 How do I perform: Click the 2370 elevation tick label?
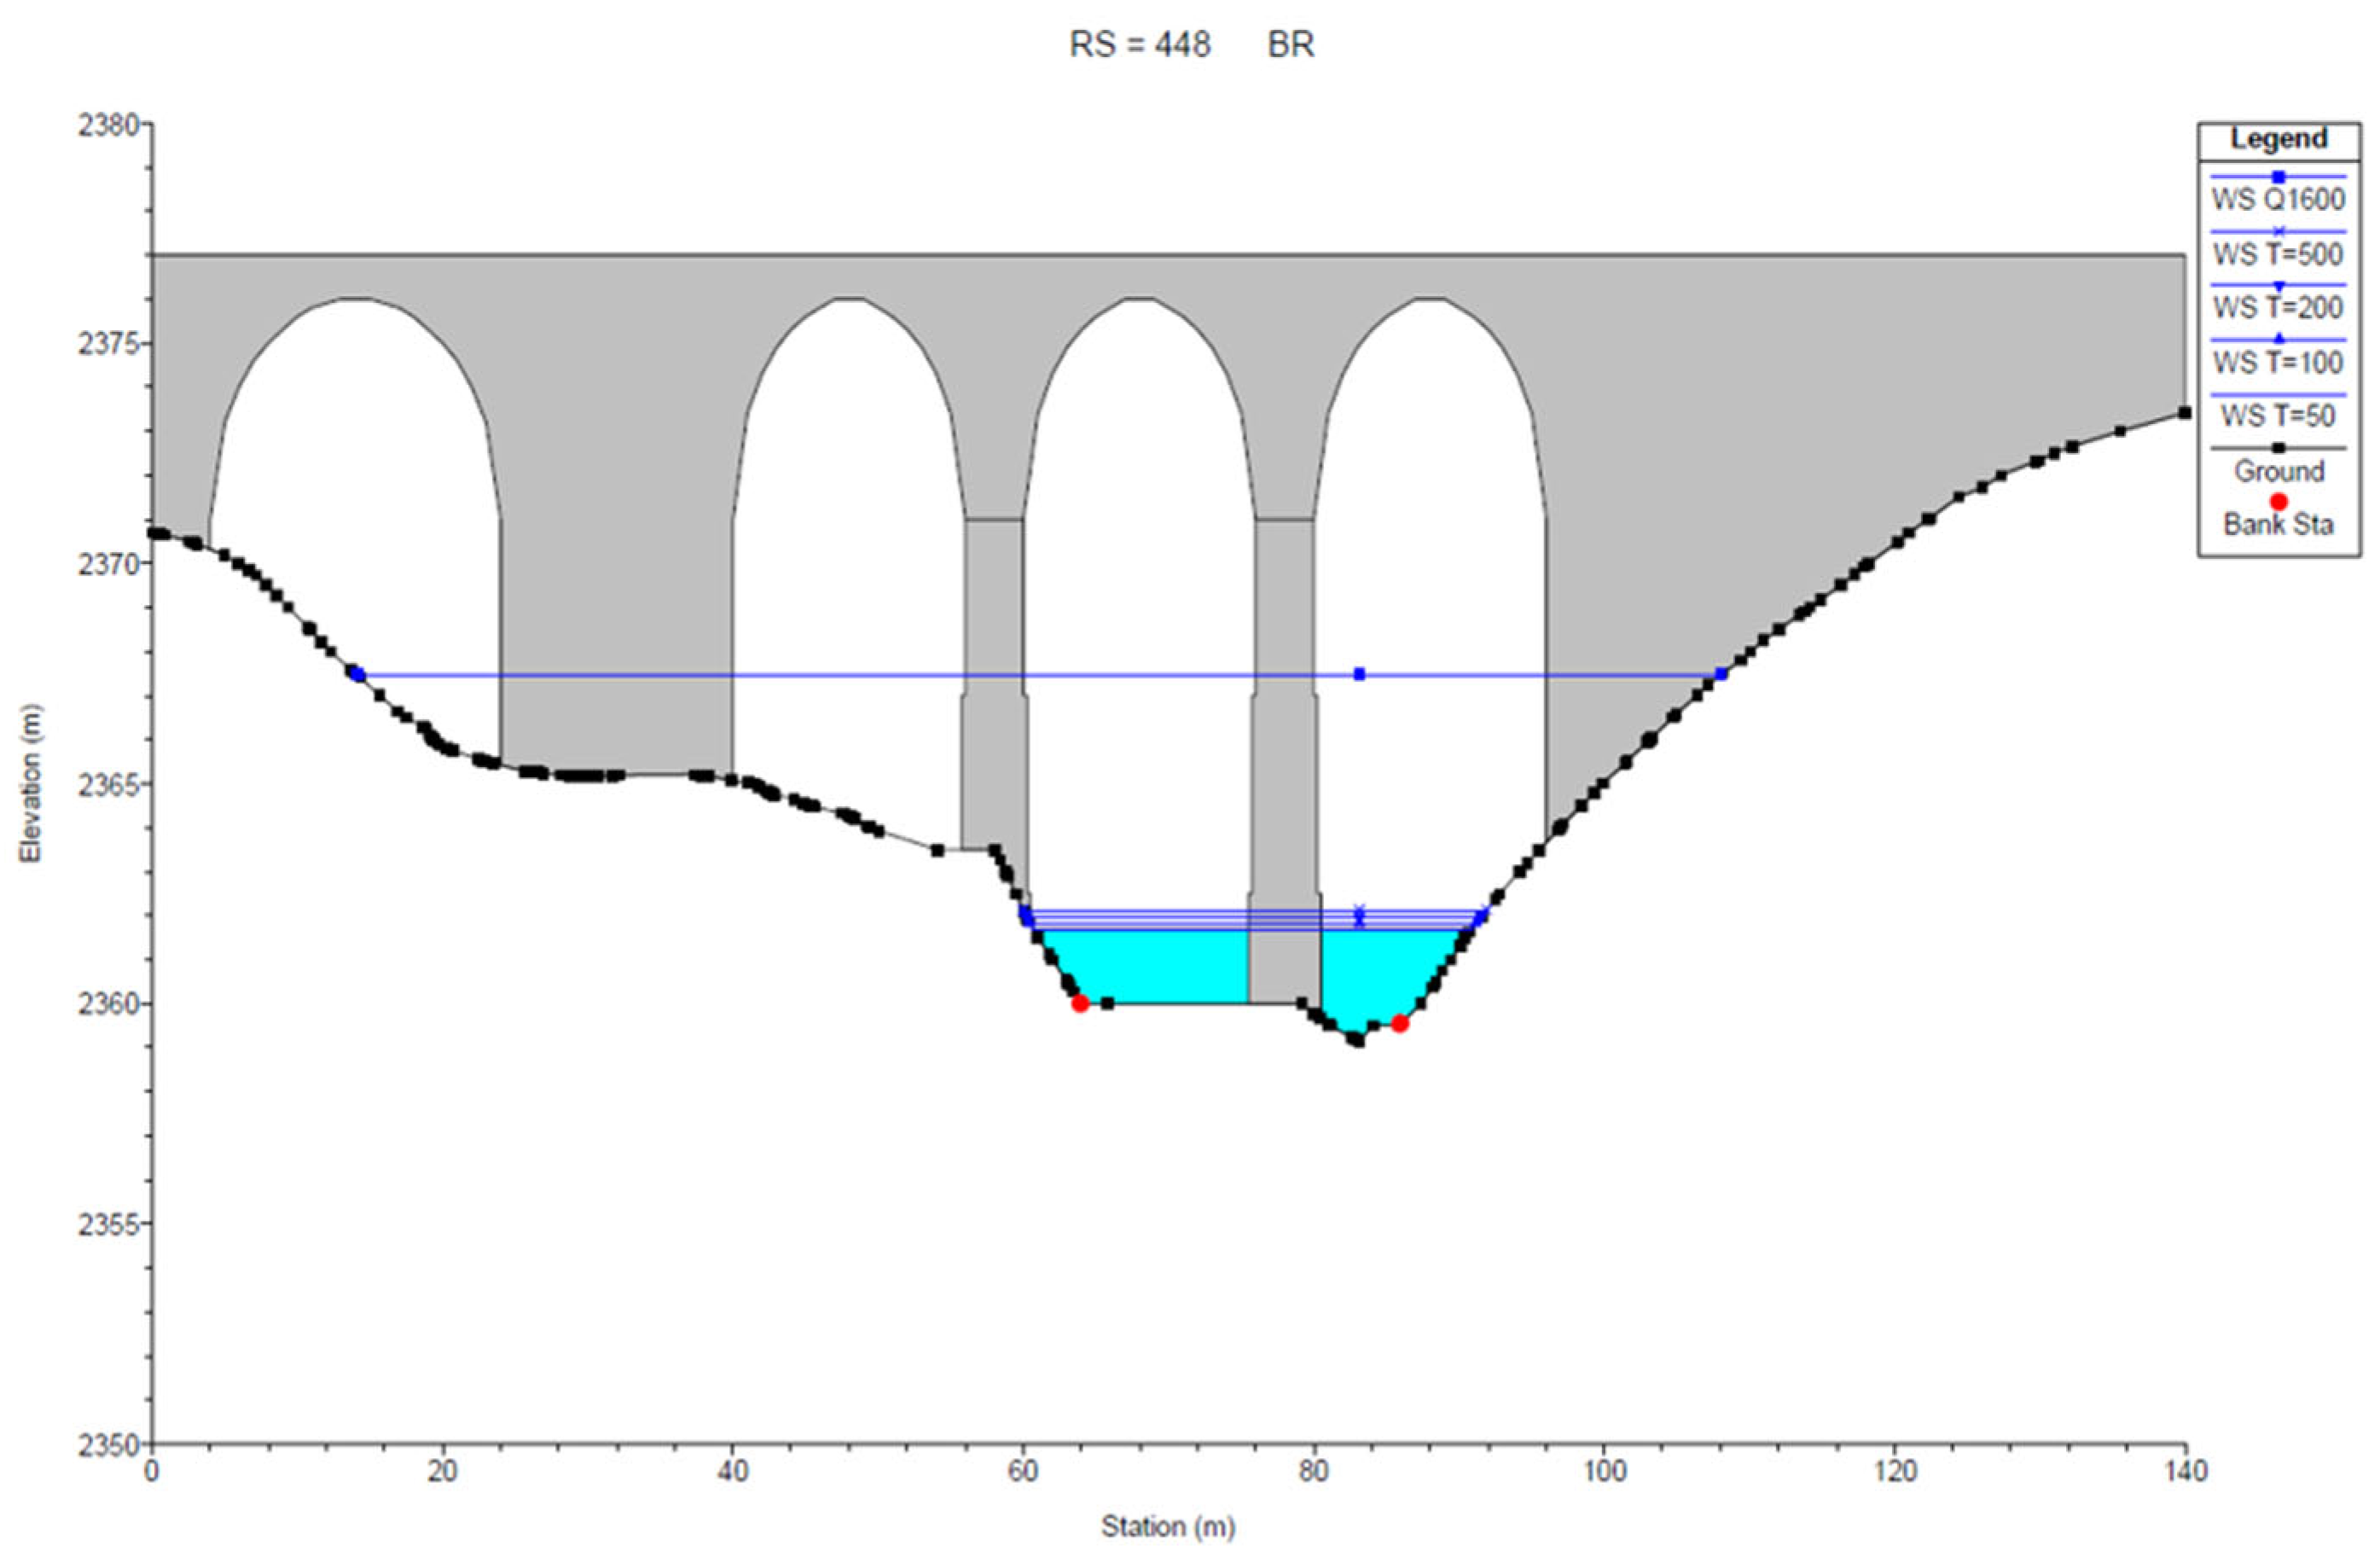point(109,563)
